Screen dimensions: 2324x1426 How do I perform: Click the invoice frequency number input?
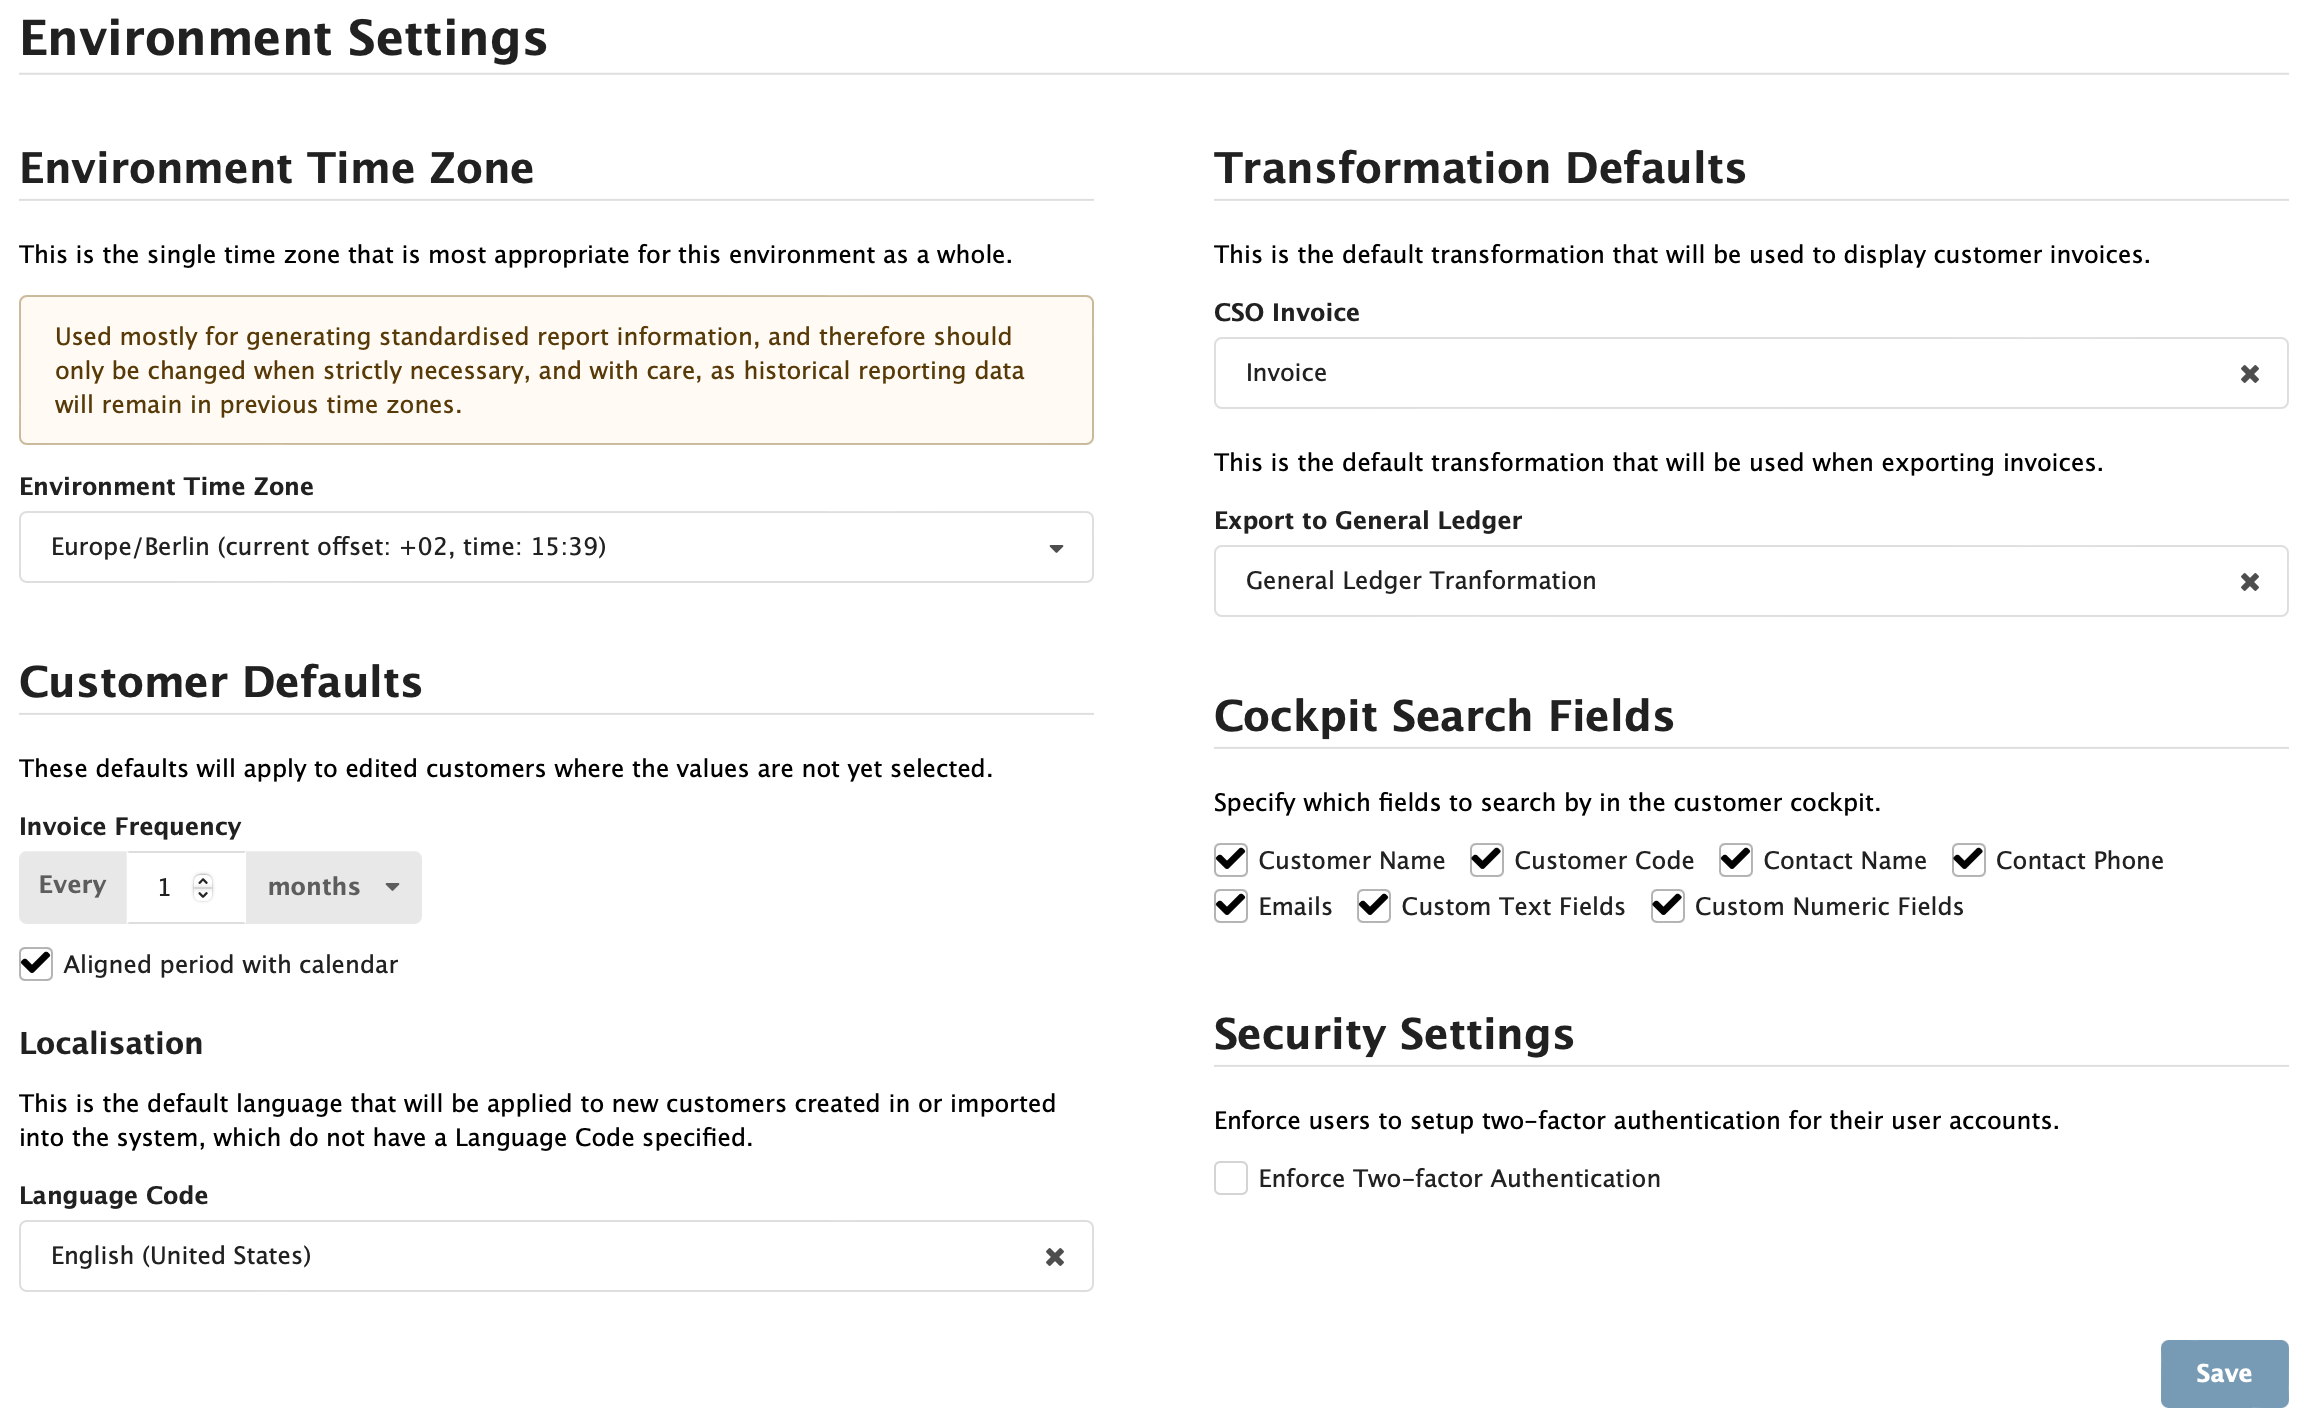click(165, 887)
